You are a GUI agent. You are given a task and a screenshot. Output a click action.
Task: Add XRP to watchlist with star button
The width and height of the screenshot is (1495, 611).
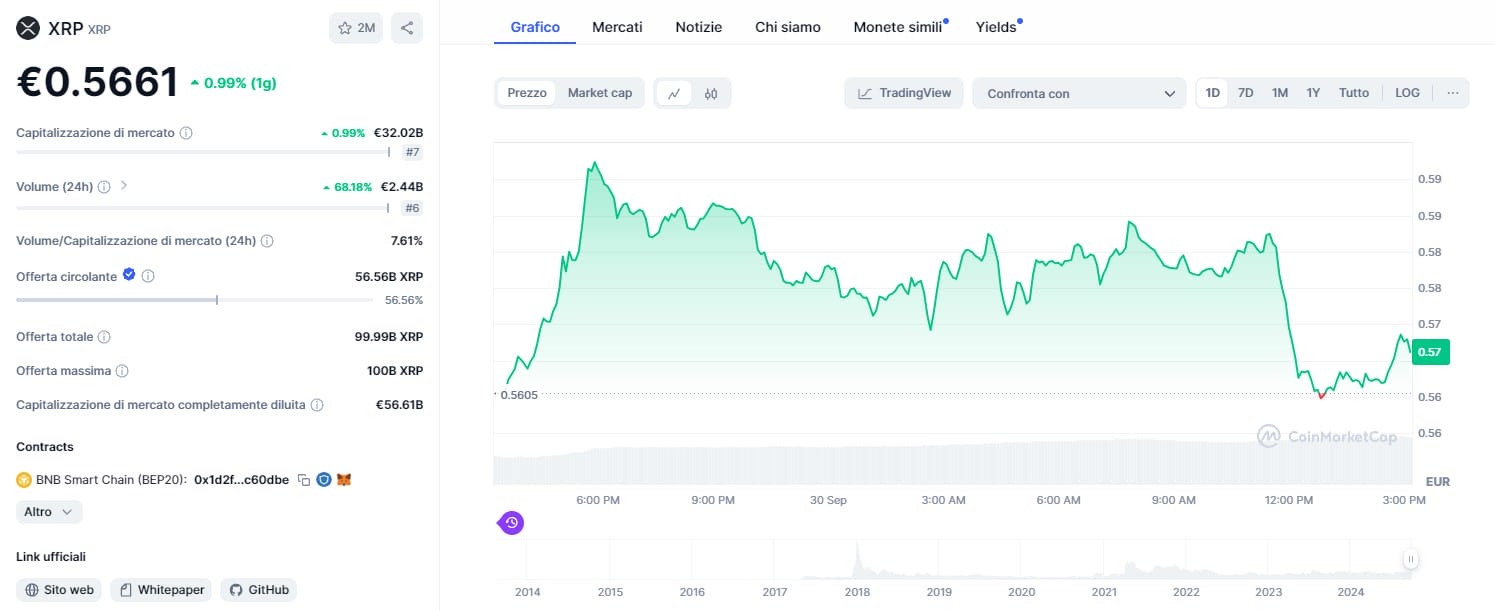[x=355, y=28]
